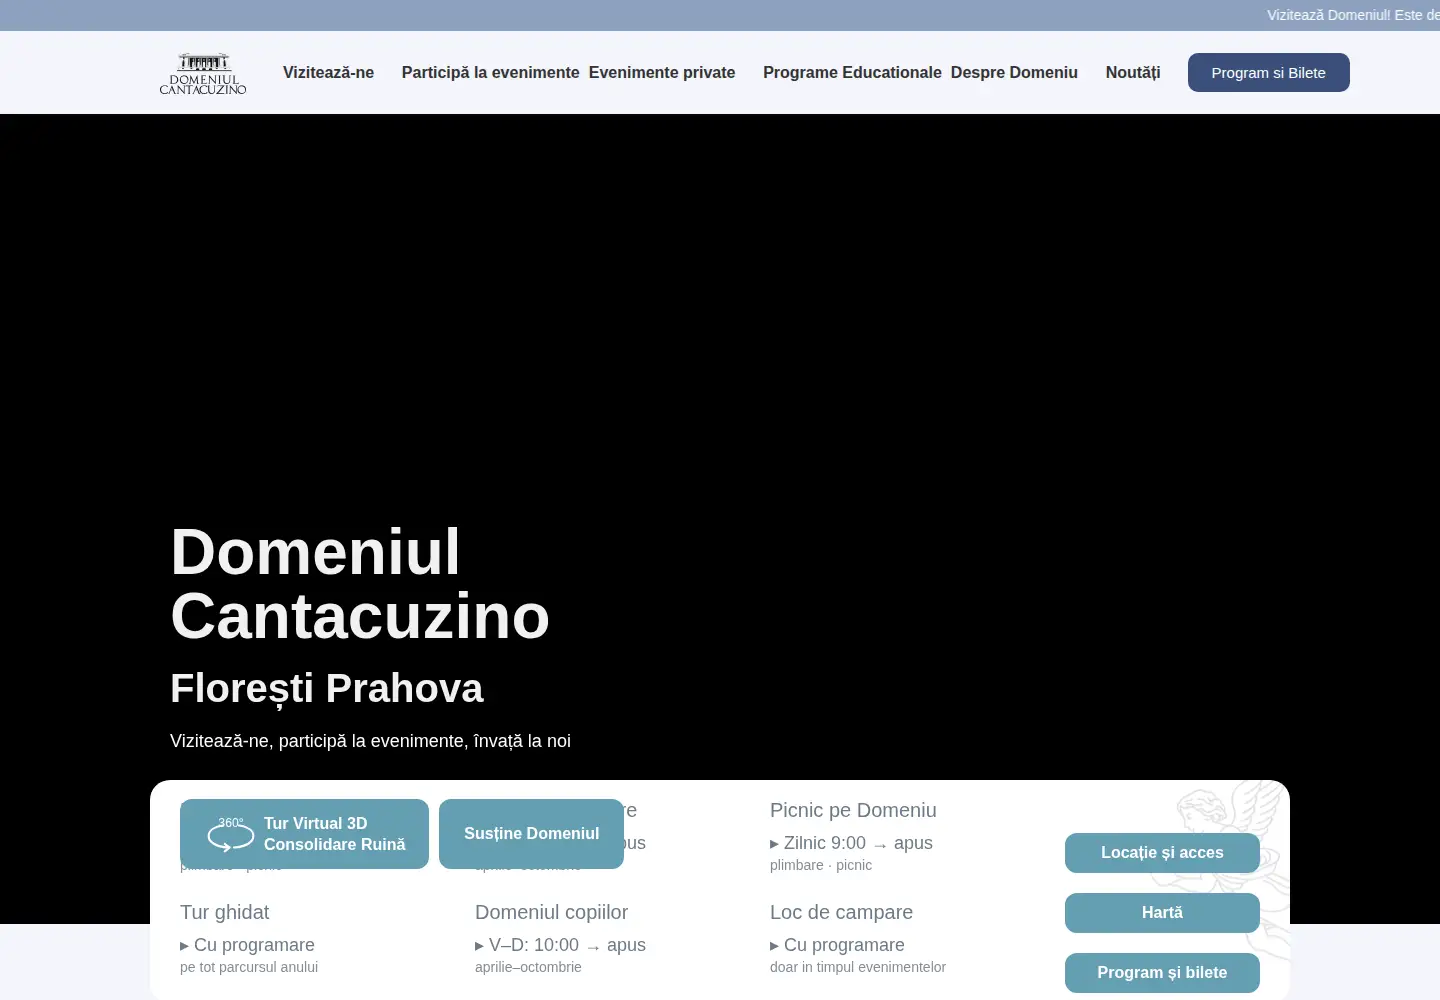This screenshot has width=1440, height=1000.
Task: Click the Program si Bilete header button
Action: pyautogui.click(x=1269, y=72)
